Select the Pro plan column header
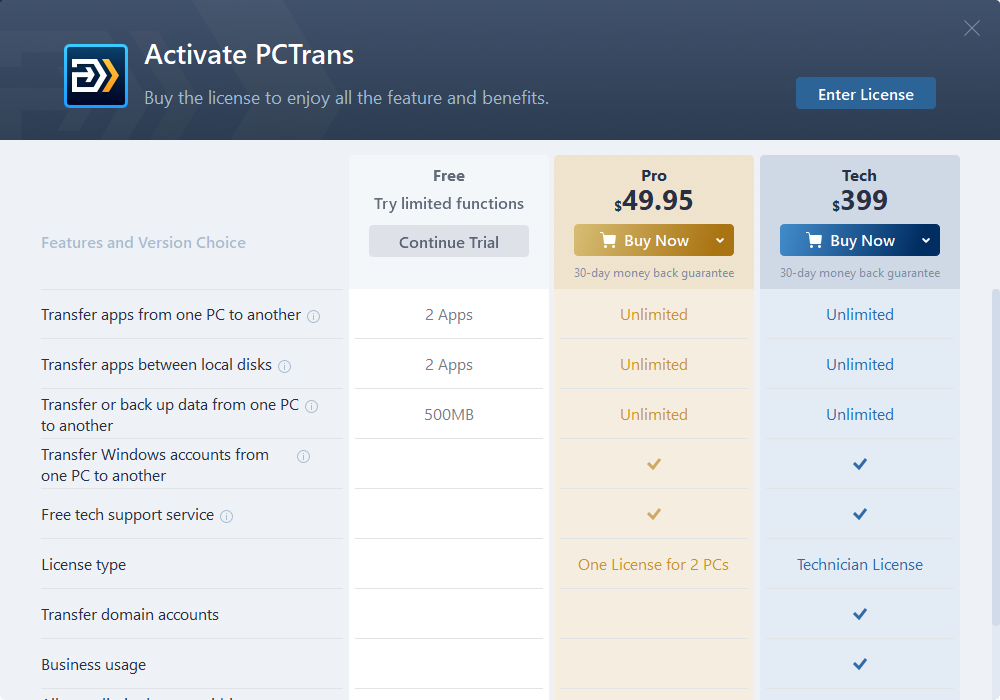The height and width of the screenshot is (700, 1000). [x=654, y=176]
